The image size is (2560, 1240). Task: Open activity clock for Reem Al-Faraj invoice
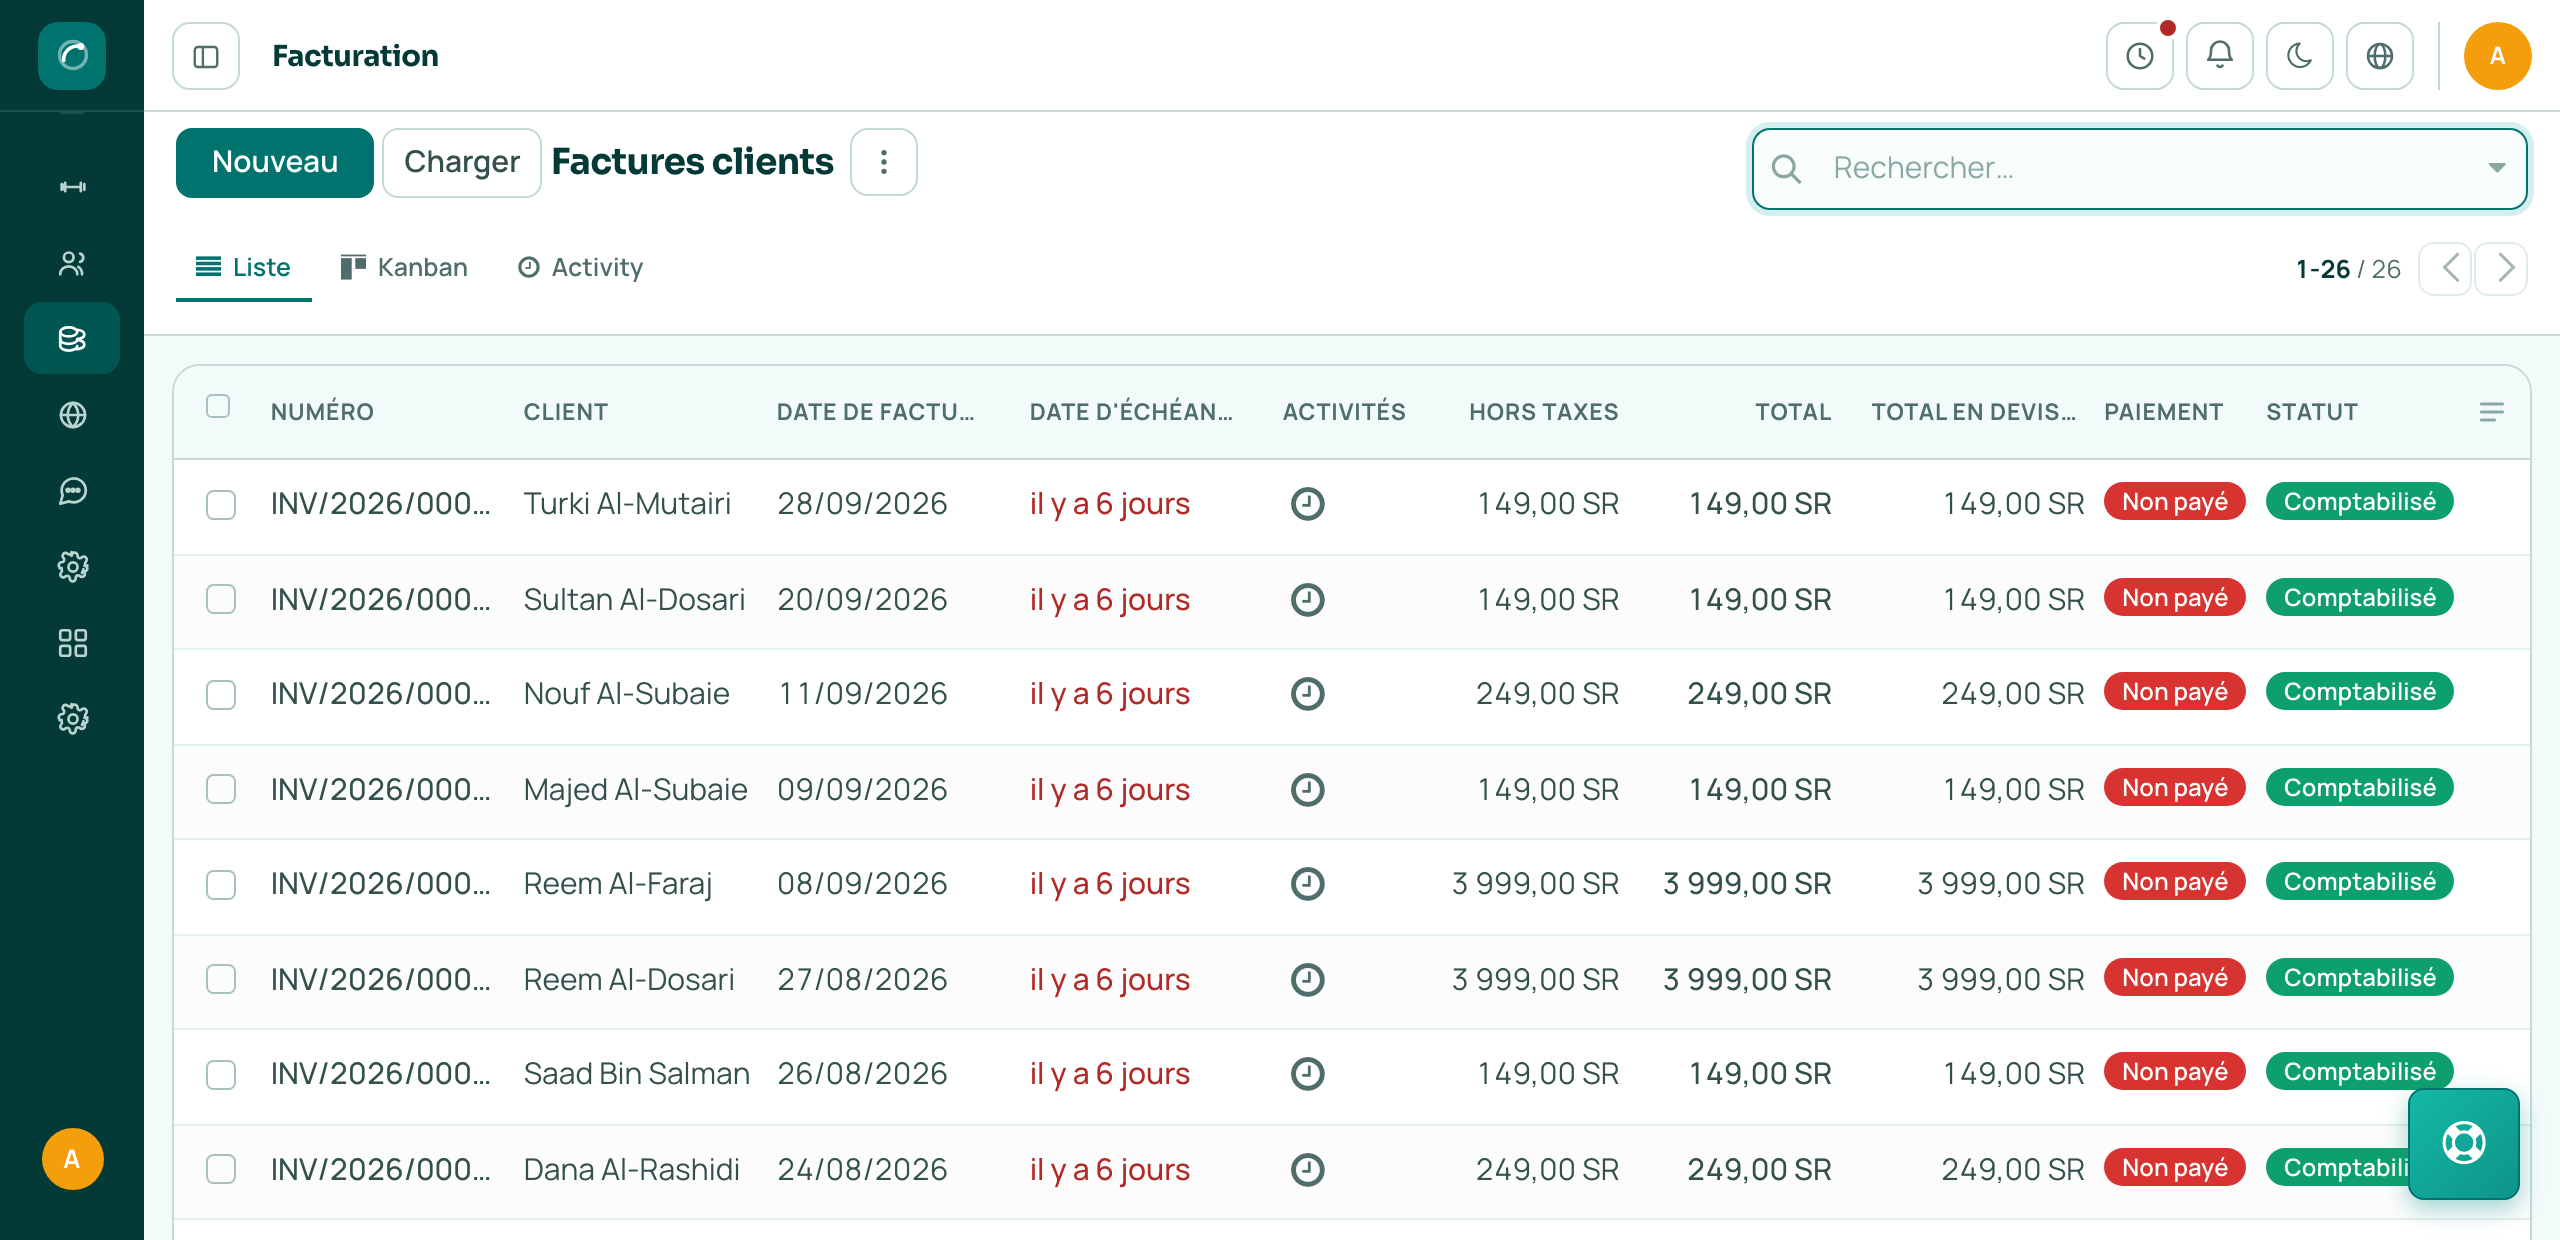[x=1307, y=883]
